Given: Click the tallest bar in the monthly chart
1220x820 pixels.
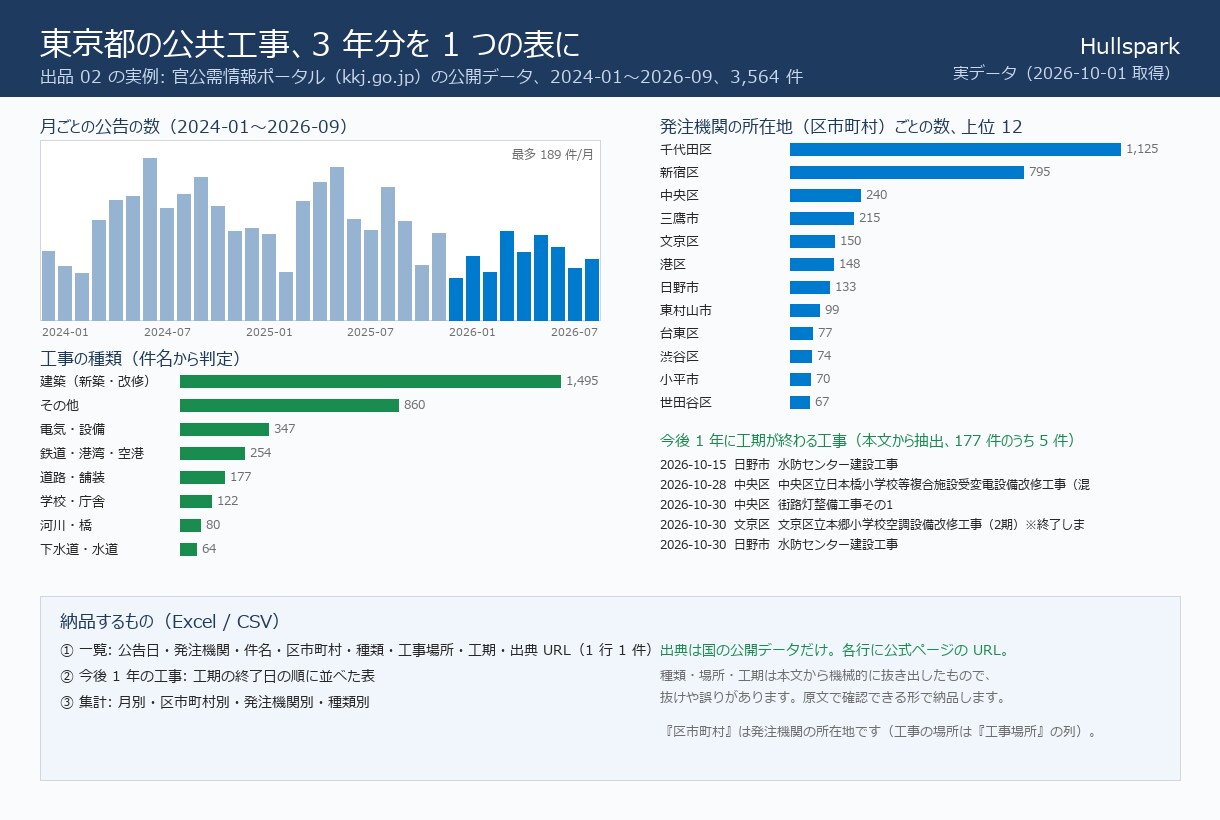Looking at the screenshot, I should tap(150, 239).
